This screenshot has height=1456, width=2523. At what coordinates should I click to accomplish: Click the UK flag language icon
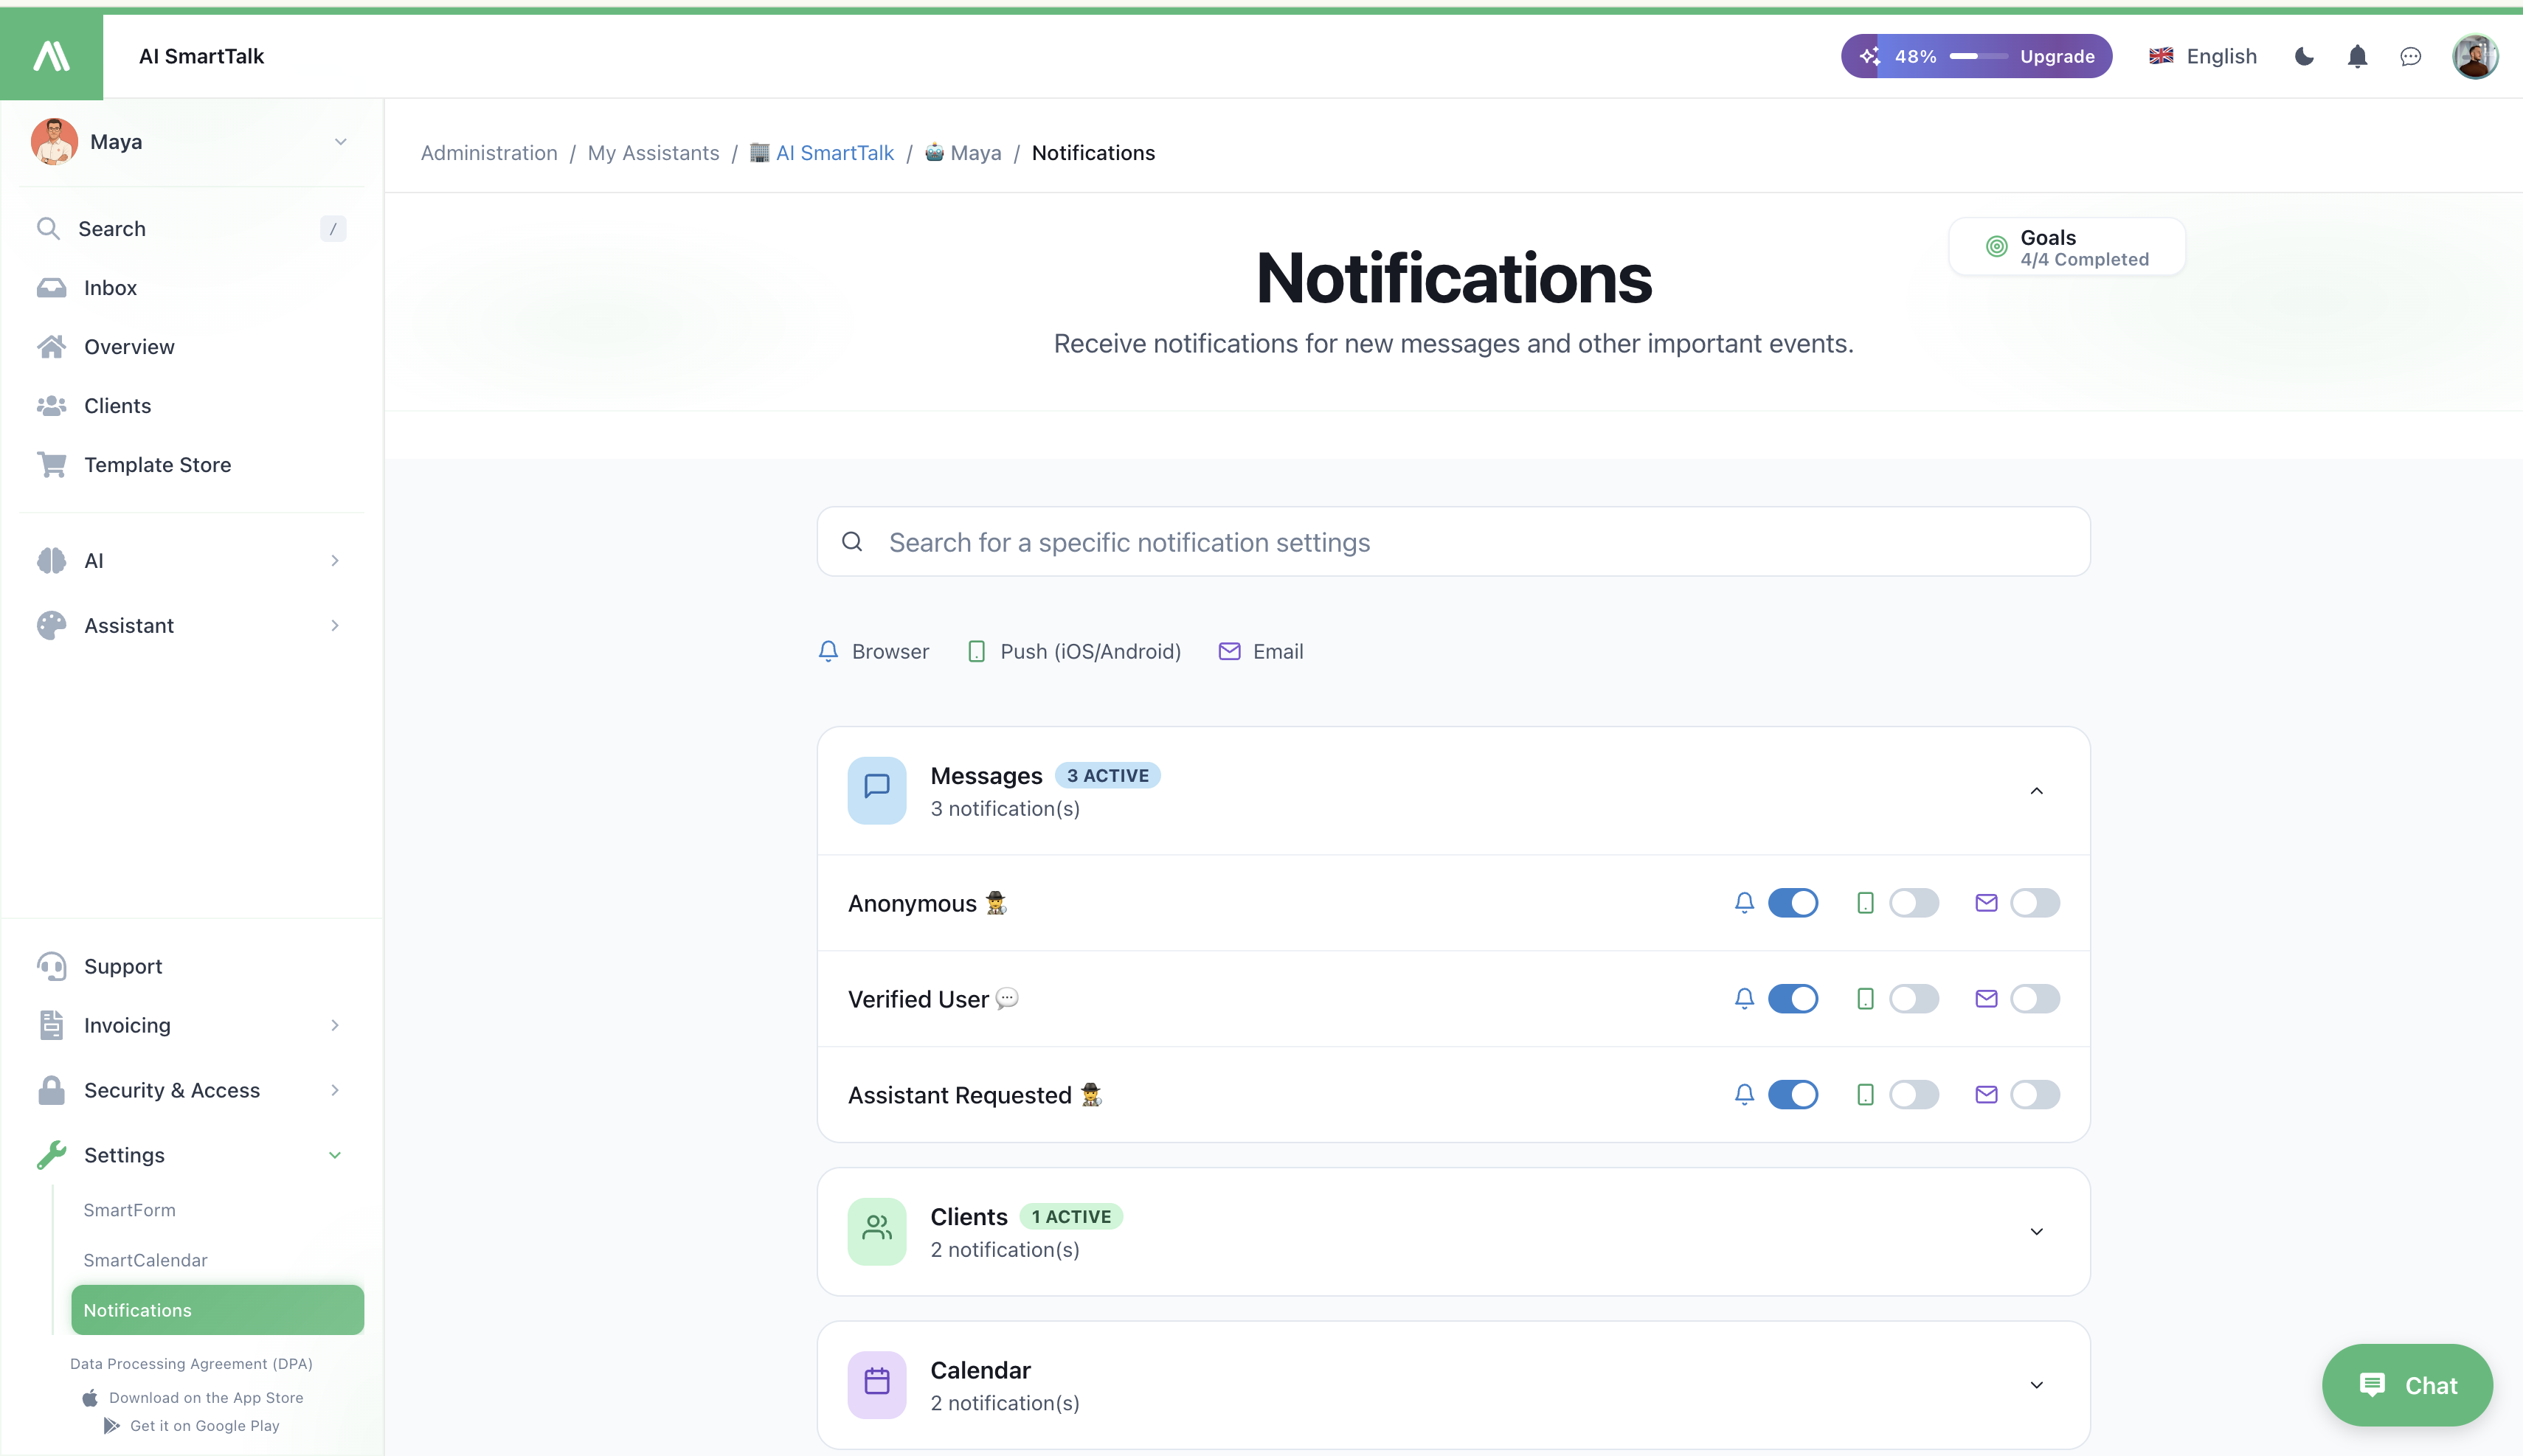(x=2161, y=56)
